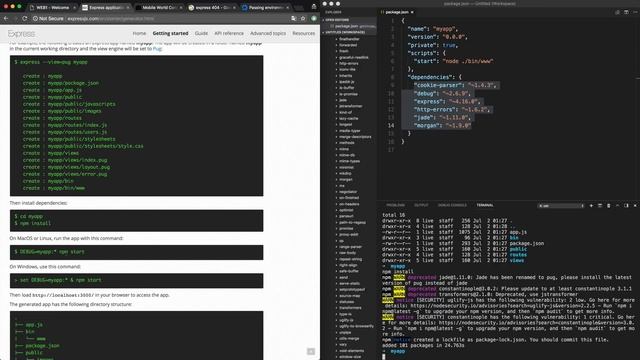Switch to the Passing environment browser tab
Screen dimensions: 640x360
pyautogui.click(x=266, y=7)
